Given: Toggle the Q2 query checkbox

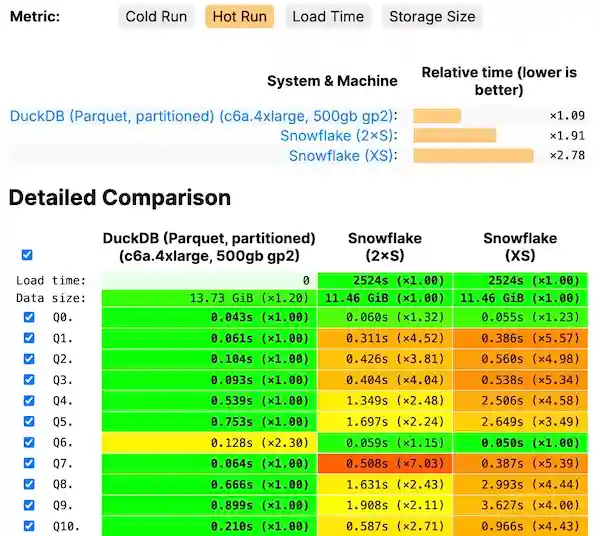Looking at the screenshot, I should click(x=29, y=359).
